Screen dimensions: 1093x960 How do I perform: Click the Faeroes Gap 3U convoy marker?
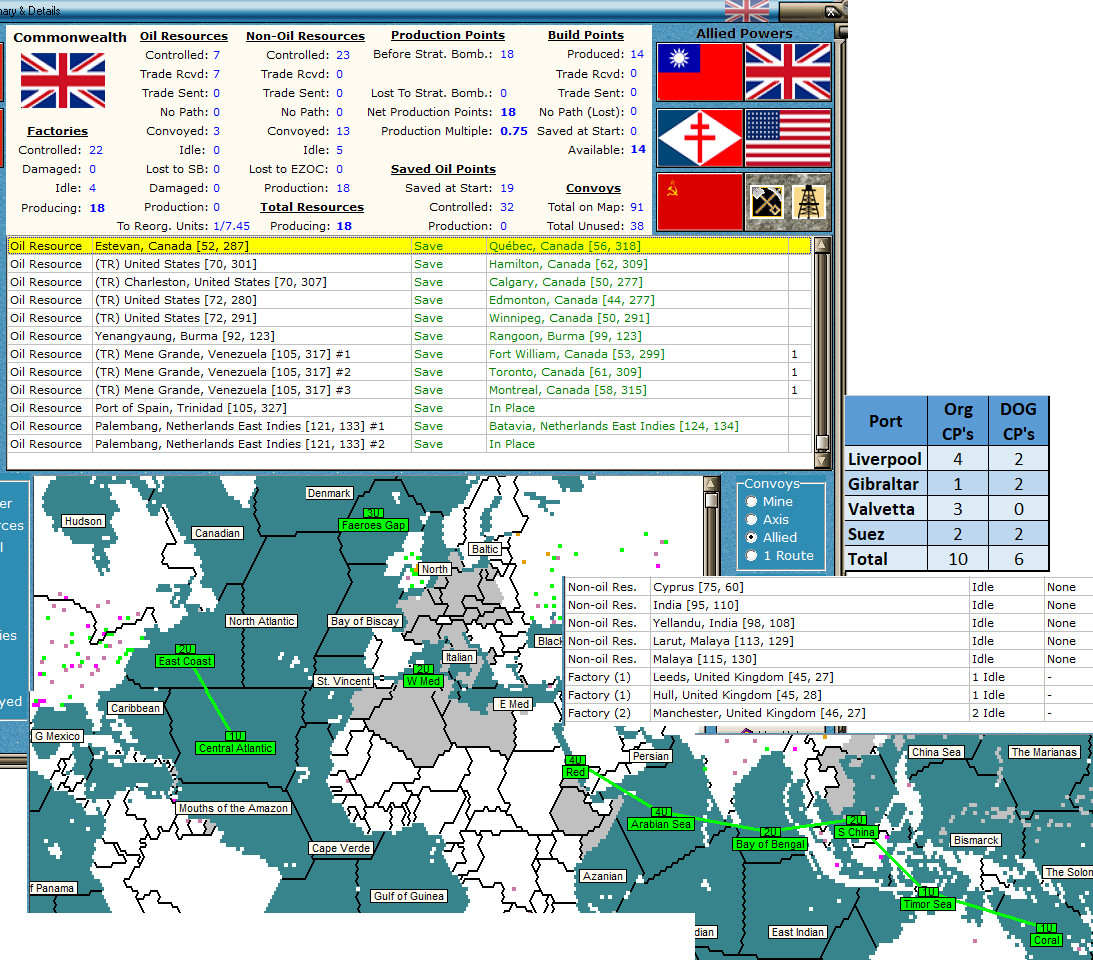click(x=373, y=521)
